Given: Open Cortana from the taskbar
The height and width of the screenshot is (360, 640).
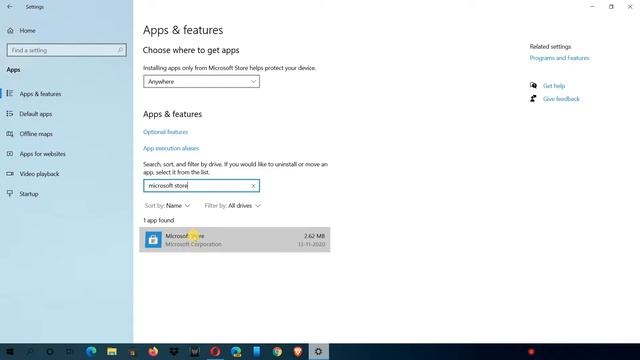Looking at the screenshot, I should (50, 351).
